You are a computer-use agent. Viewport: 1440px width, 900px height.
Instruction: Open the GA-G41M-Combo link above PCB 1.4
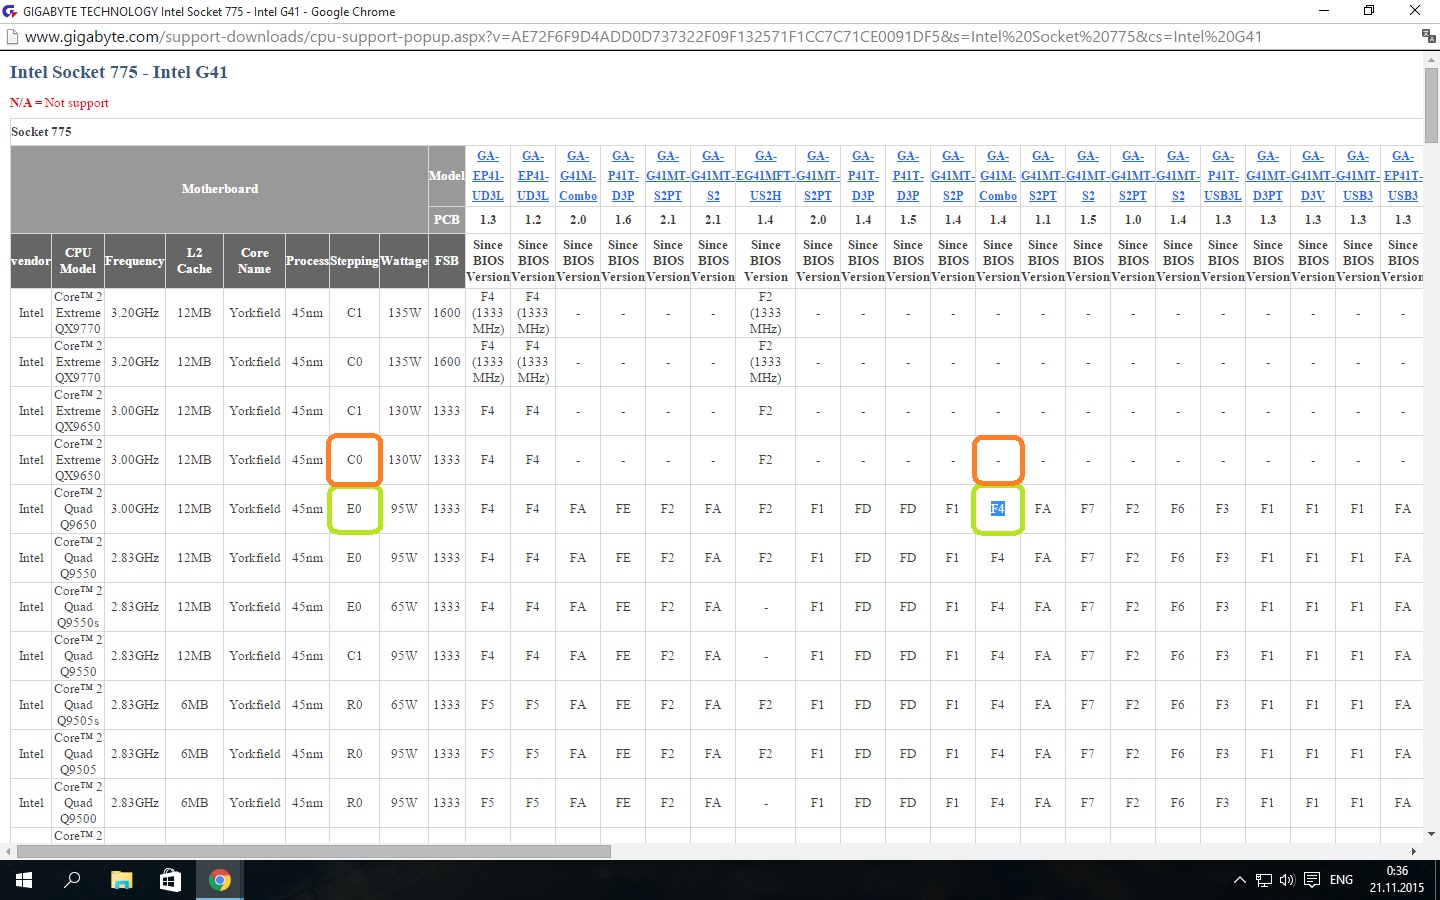(998, 176)
